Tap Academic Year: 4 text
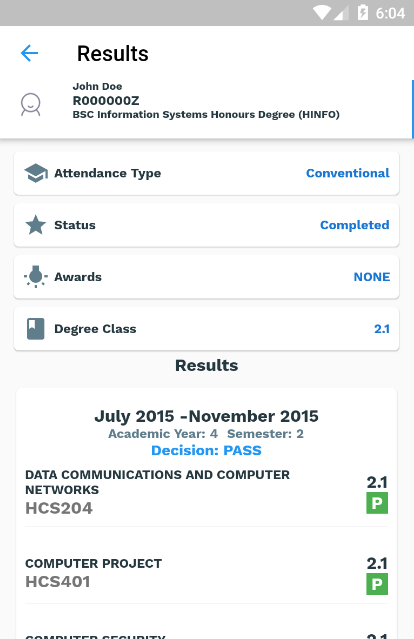Viewport: 414px width, 639px height. point(163,434)
